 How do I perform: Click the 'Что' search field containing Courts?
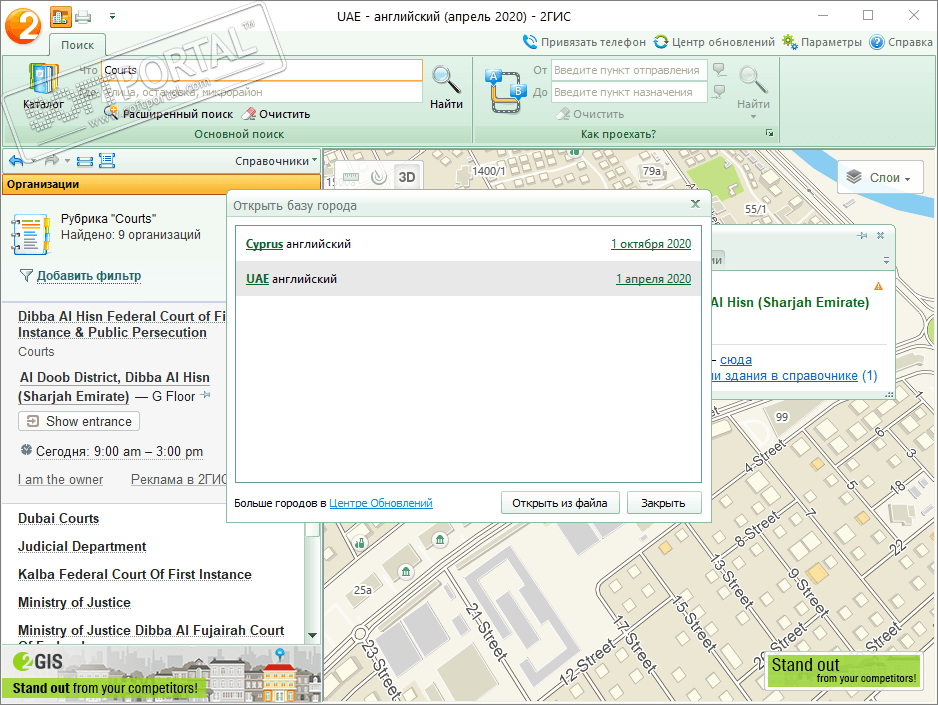point(262,70)
